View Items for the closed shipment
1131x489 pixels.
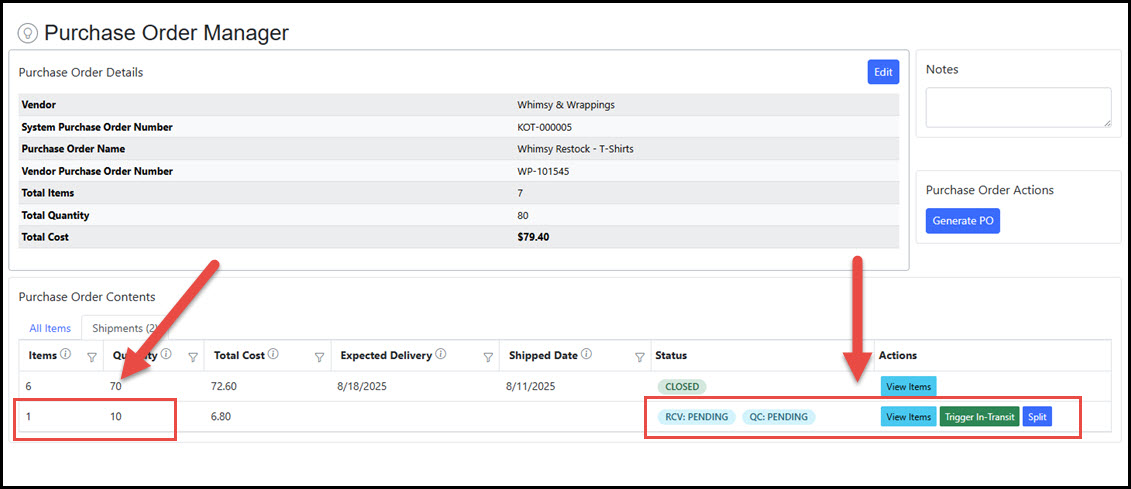(908, 387)
